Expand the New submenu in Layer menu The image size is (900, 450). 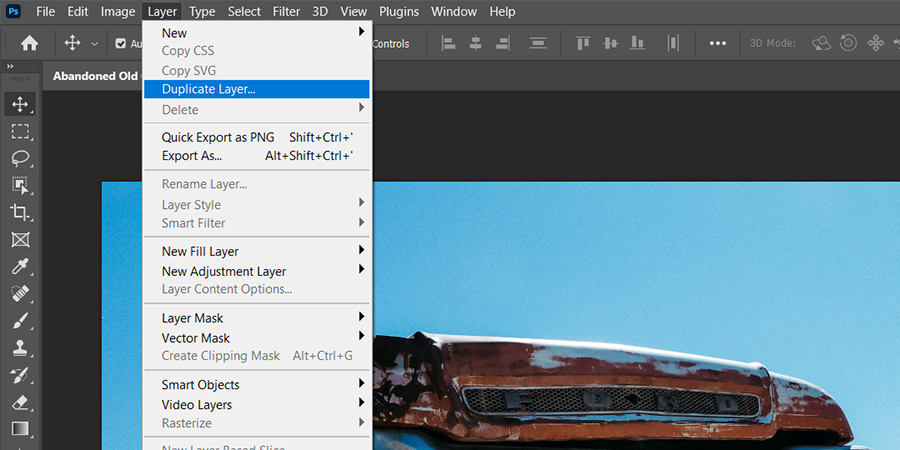point(257,33)
